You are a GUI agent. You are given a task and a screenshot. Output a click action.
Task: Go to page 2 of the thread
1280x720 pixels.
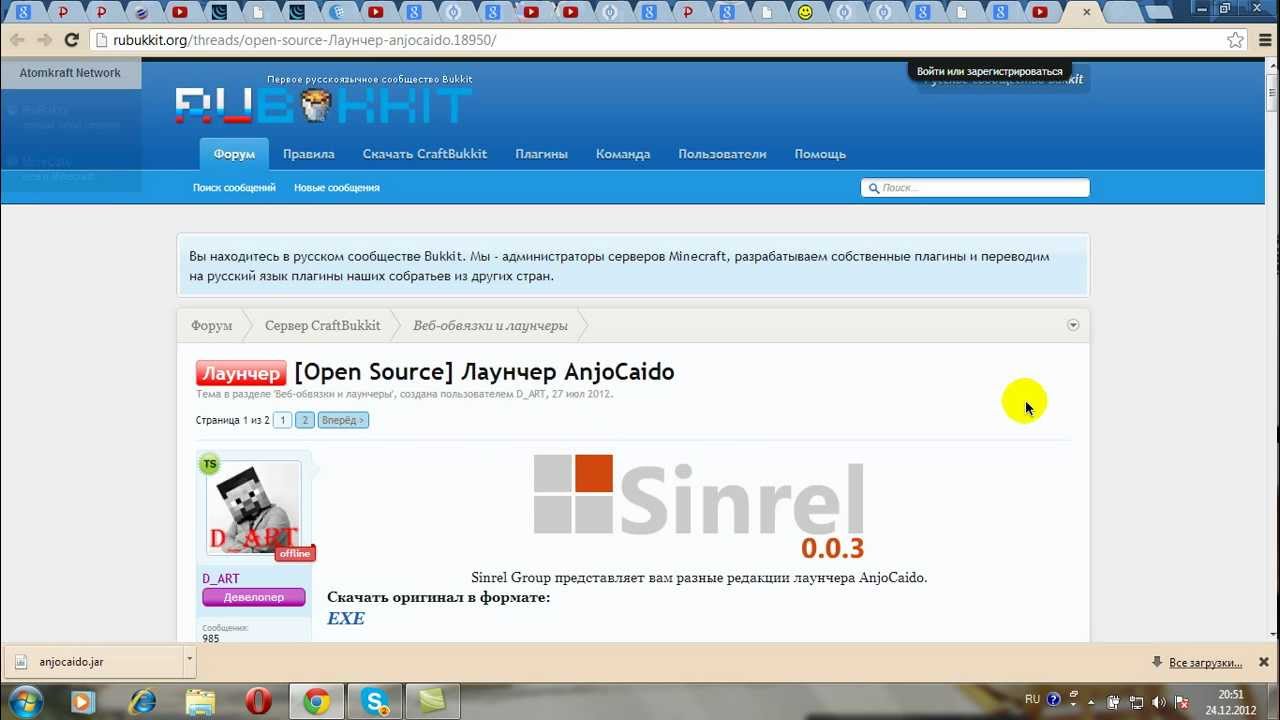pos(305,420)
